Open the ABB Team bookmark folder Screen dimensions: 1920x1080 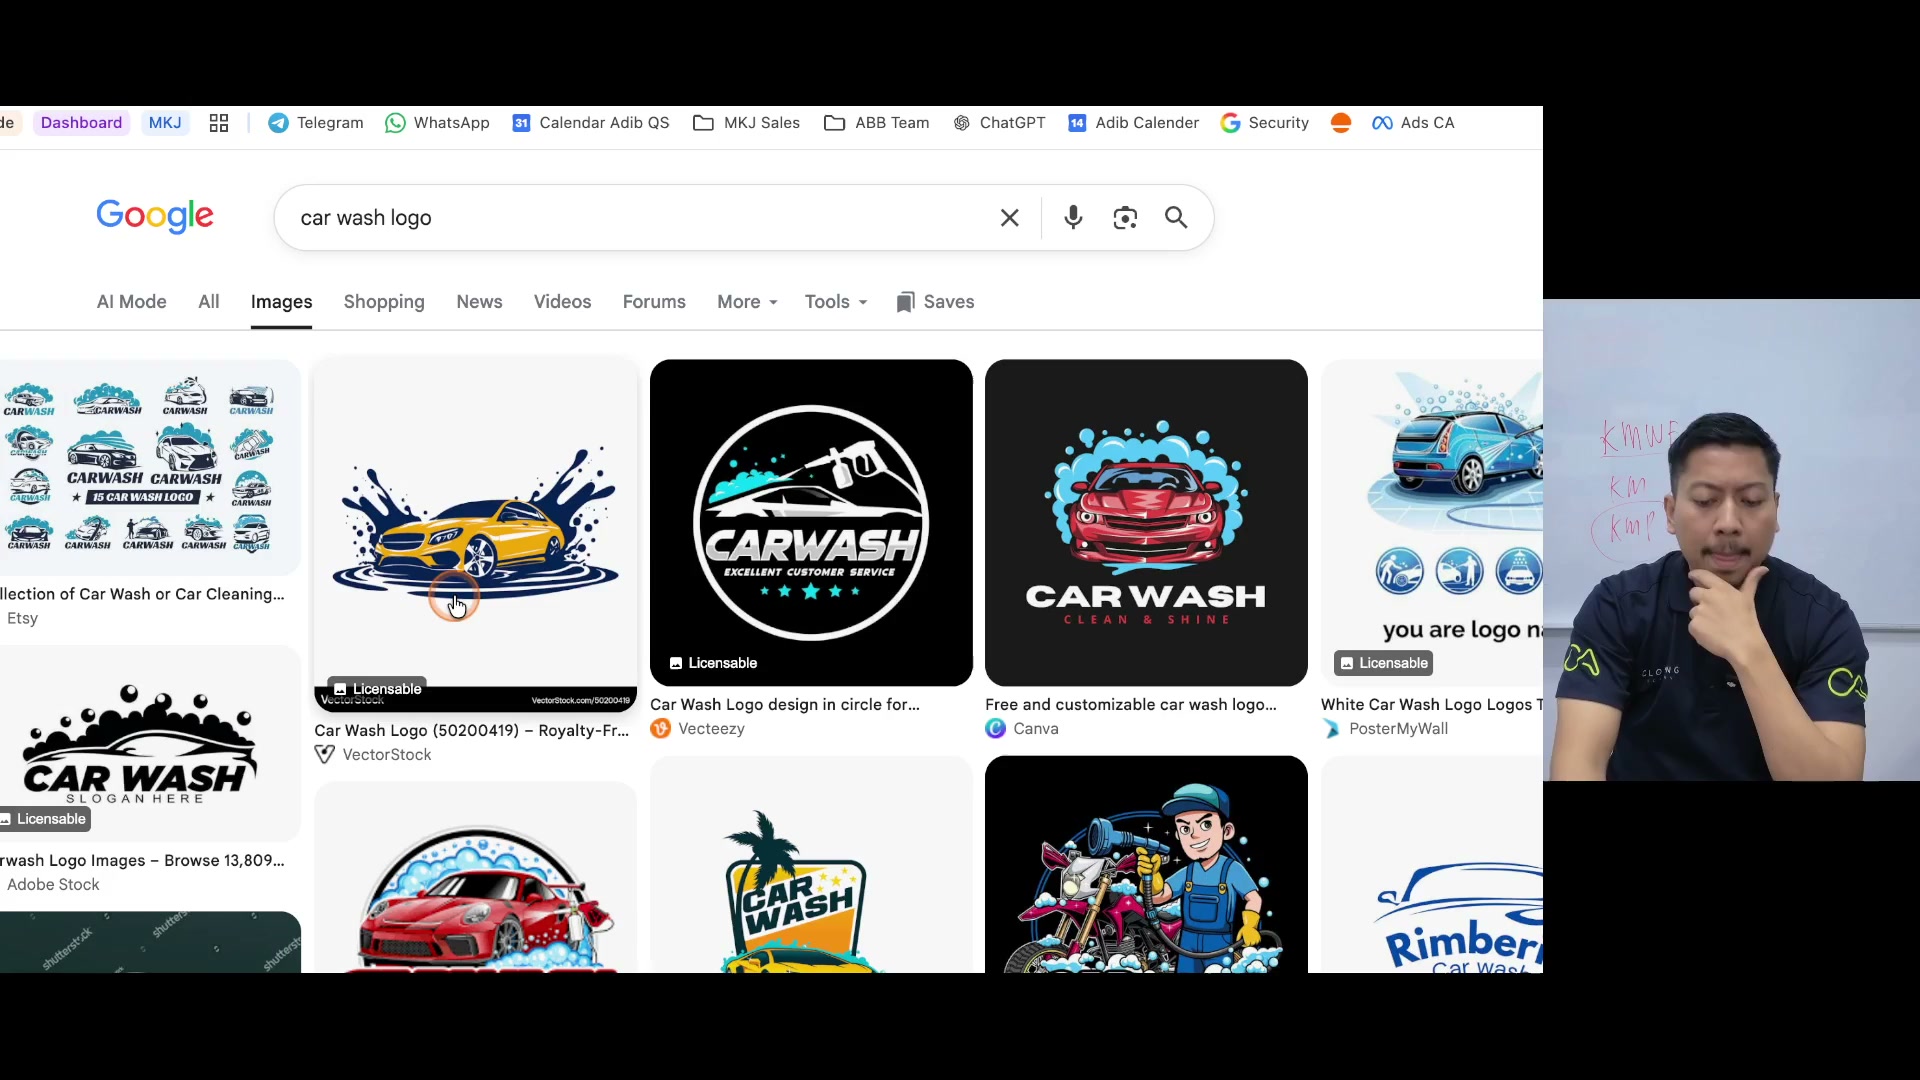pos(876,123)
